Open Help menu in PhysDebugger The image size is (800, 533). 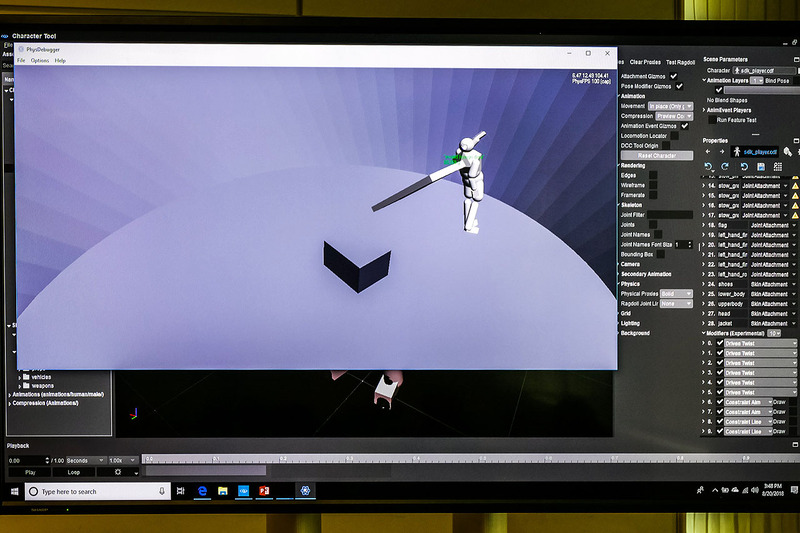60,60
